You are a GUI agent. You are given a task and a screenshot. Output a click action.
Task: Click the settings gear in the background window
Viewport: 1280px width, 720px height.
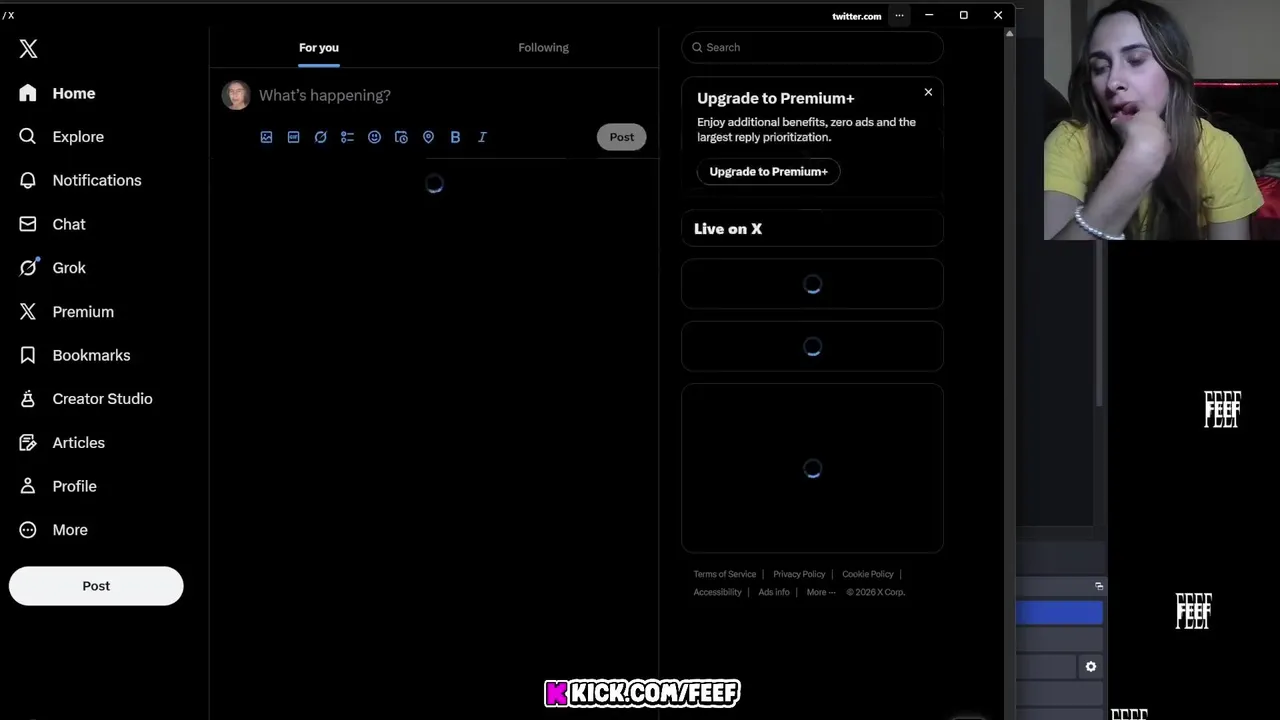pos(1091,666)
